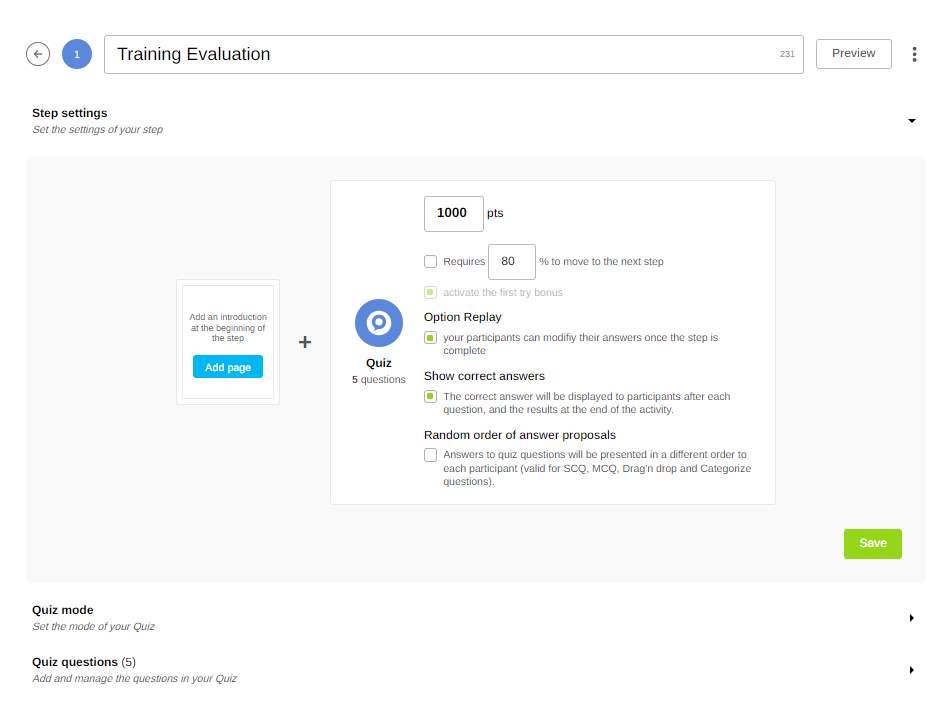Click the green Save button
Viewport: 947px width, 703px height.
[872, 544]
